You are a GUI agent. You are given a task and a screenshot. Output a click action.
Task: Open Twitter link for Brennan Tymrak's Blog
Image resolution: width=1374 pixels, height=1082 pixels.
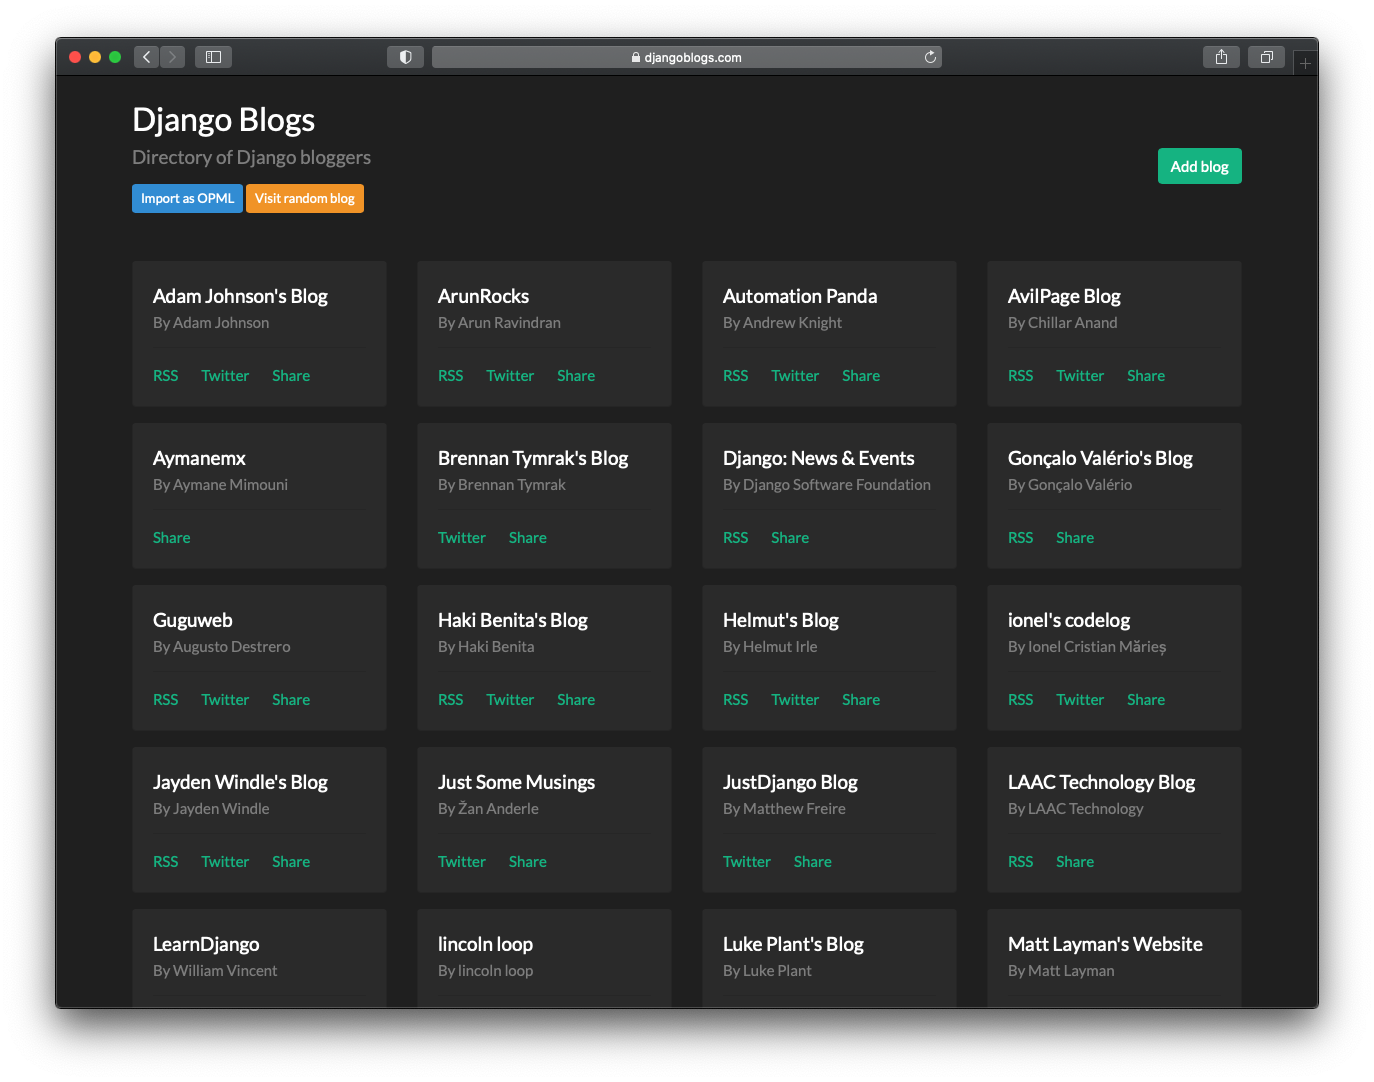(462, 538)
